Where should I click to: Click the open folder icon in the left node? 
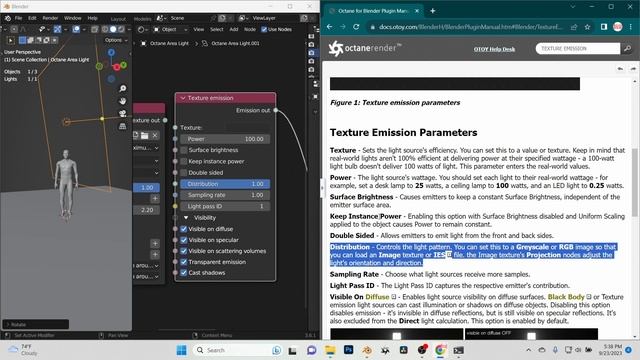145,135
